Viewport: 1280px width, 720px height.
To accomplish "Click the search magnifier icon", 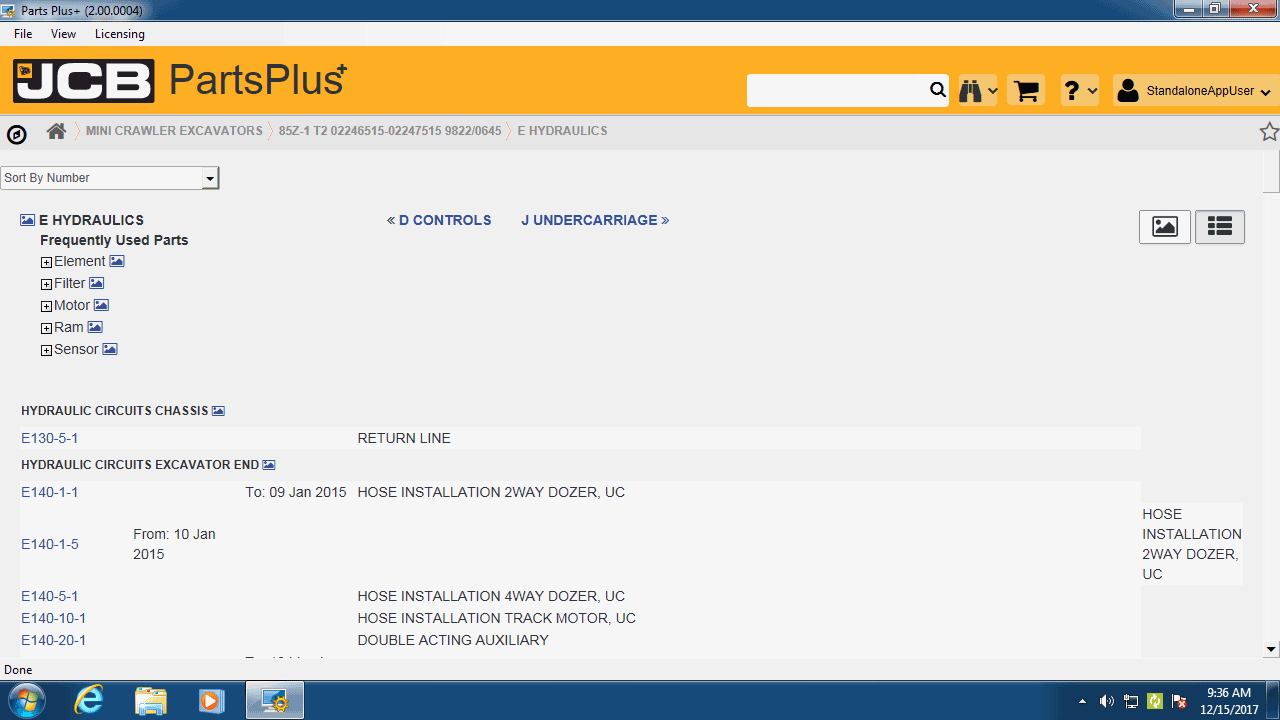I will 937,91.
